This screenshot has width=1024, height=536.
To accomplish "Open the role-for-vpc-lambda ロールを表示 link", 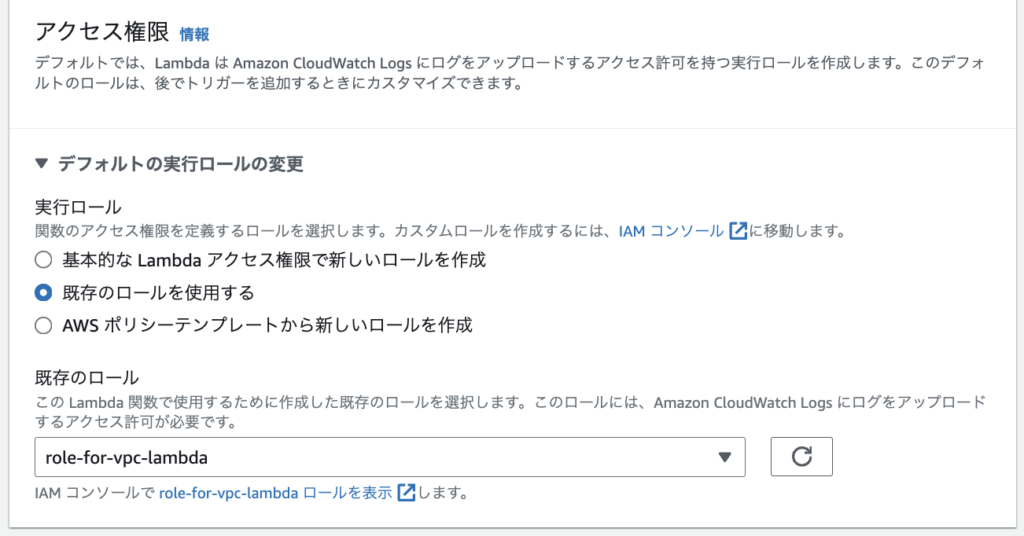I will coord(276,492).
